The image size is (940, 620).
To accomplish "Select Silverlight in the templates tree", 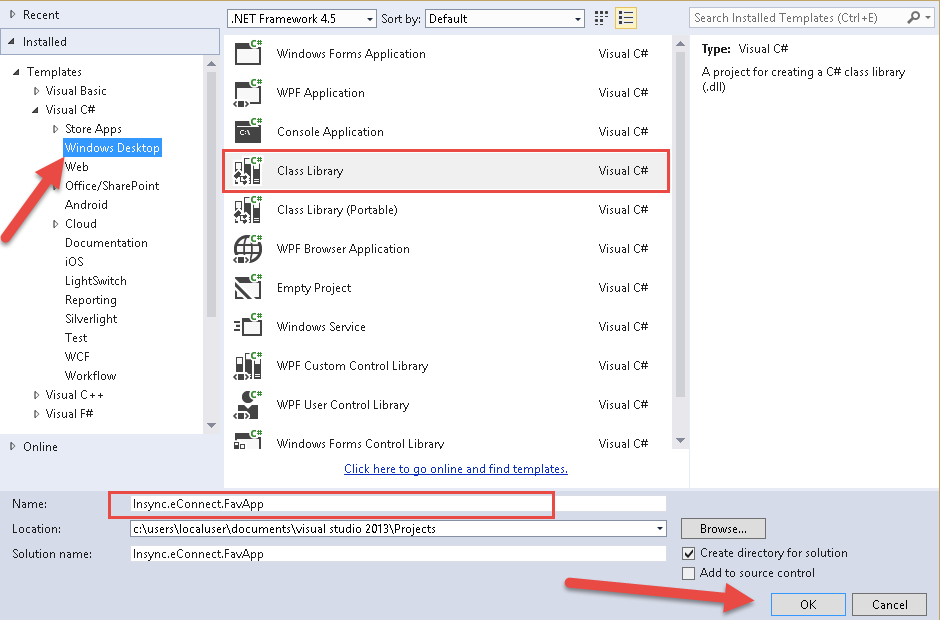I will point(91,319).
